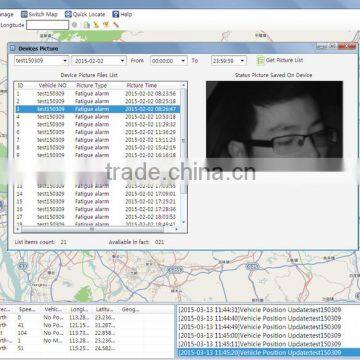Click the document page icon in map toolbar
360x360 pixels.
(x=86, y=25)
